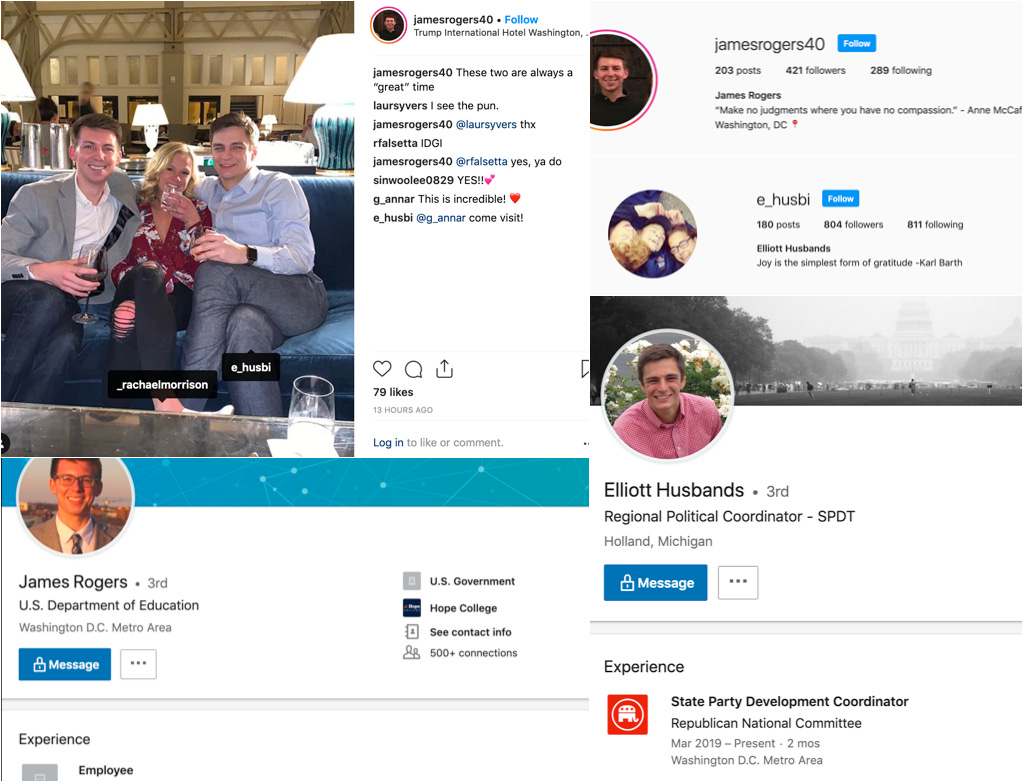
Task: Click 180 posts on e_husbi profile
Action: pyautogui.click(x=778, y=224)
